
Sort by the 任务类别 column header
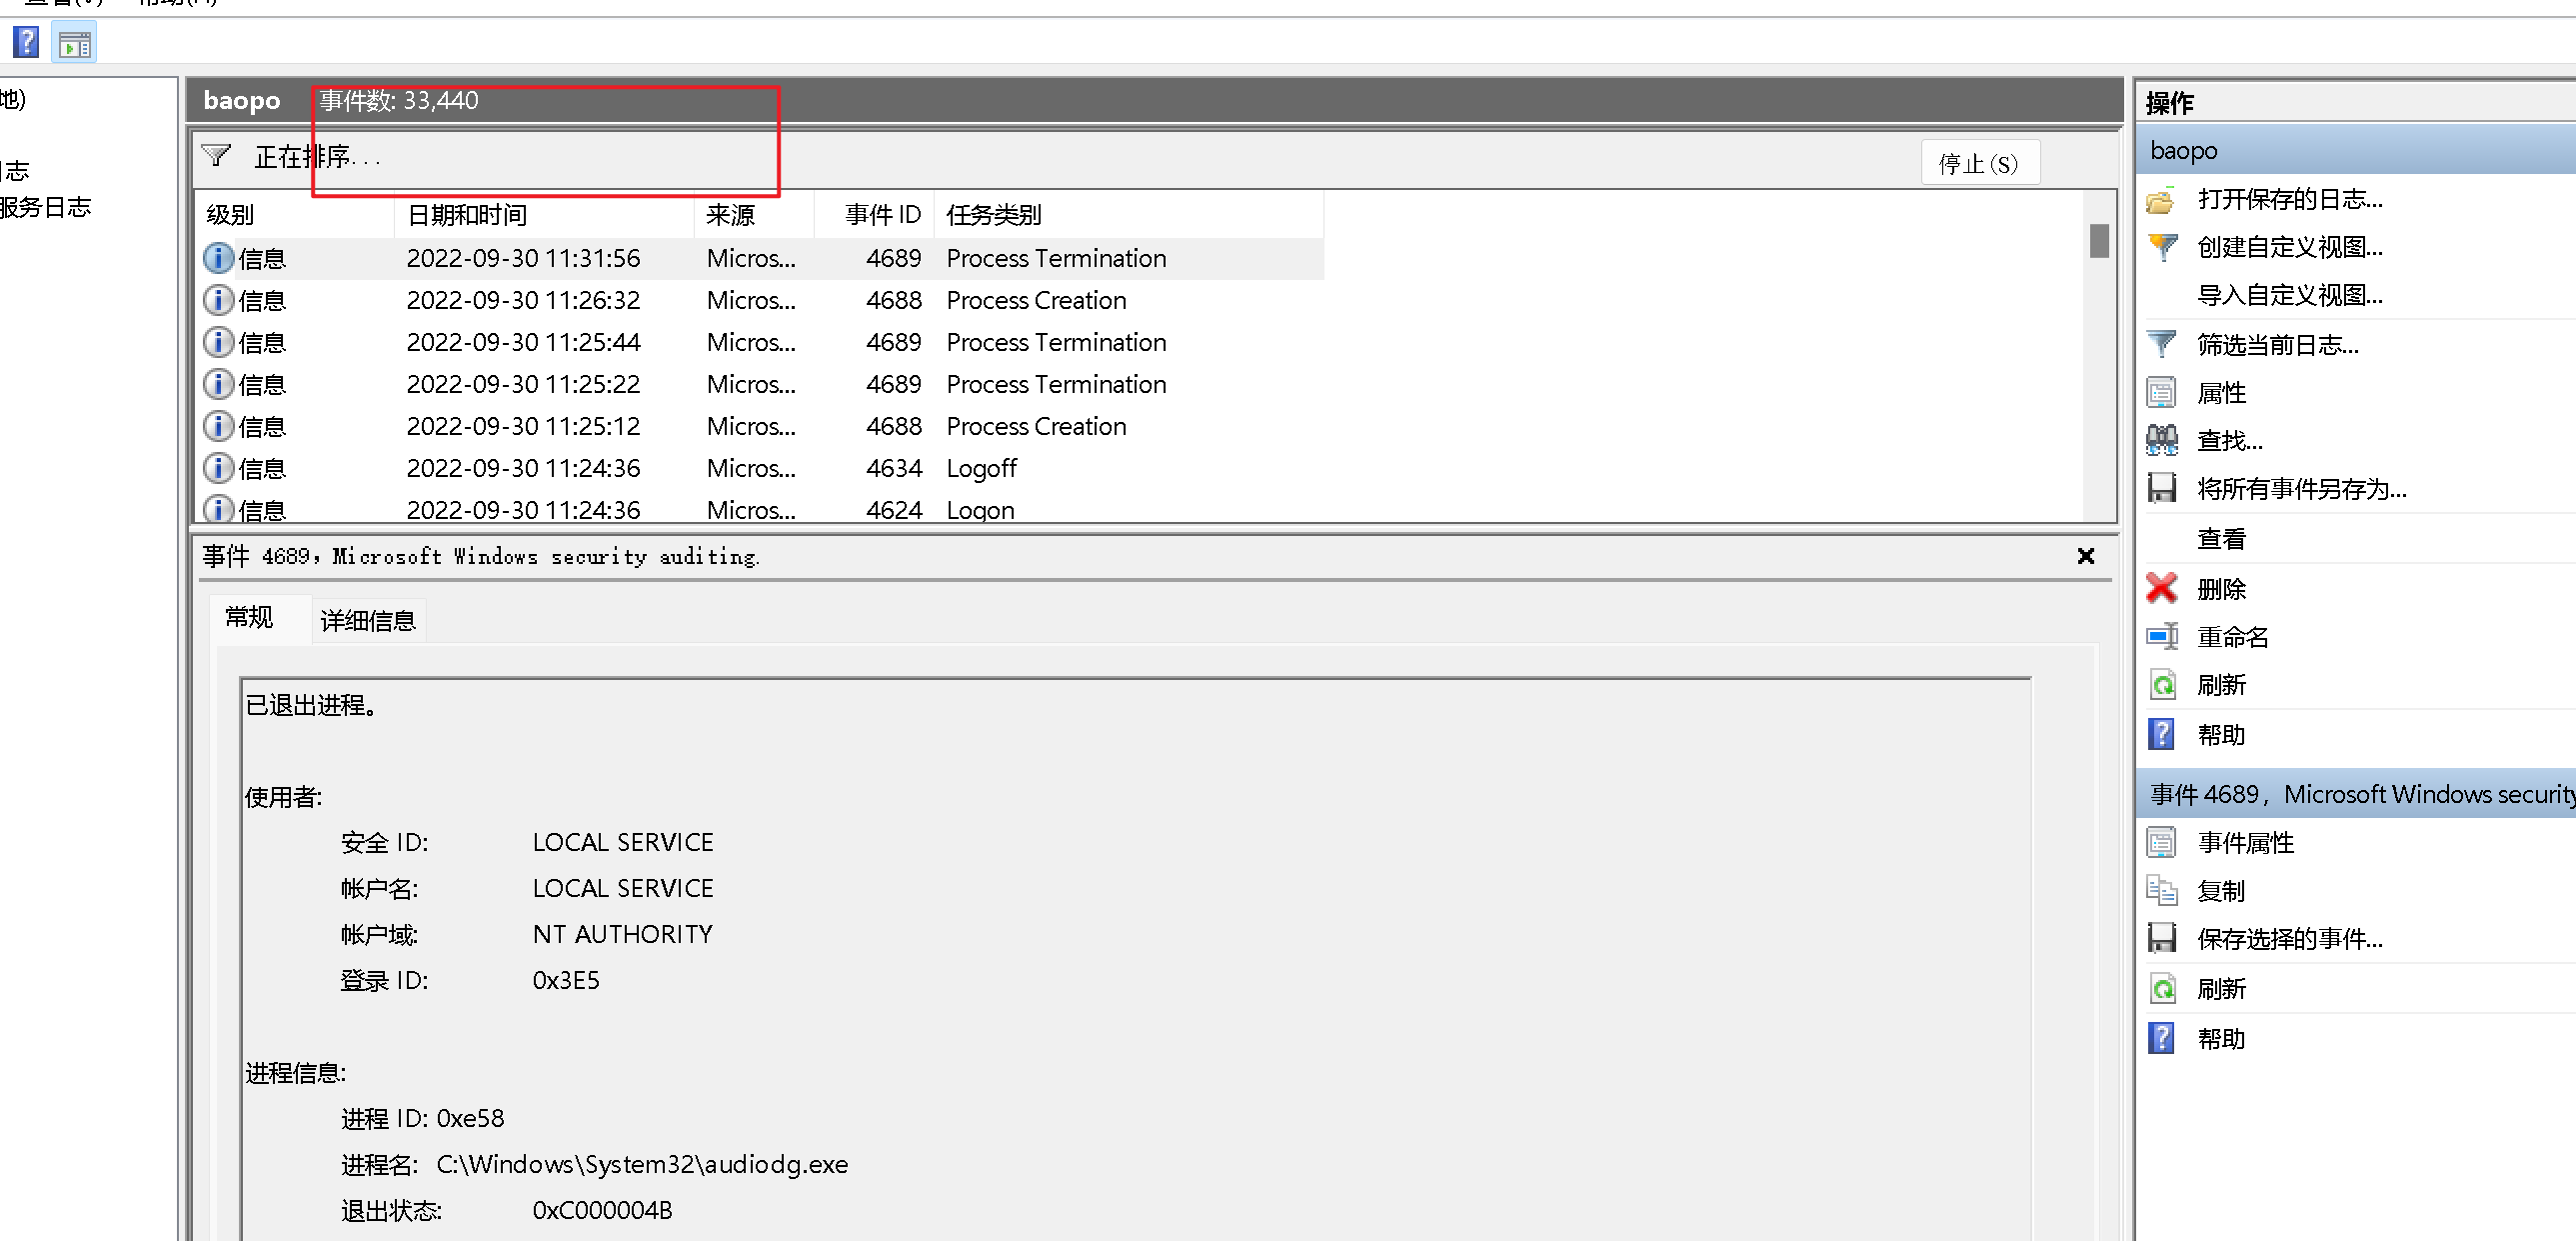[x=1129, y=215]
